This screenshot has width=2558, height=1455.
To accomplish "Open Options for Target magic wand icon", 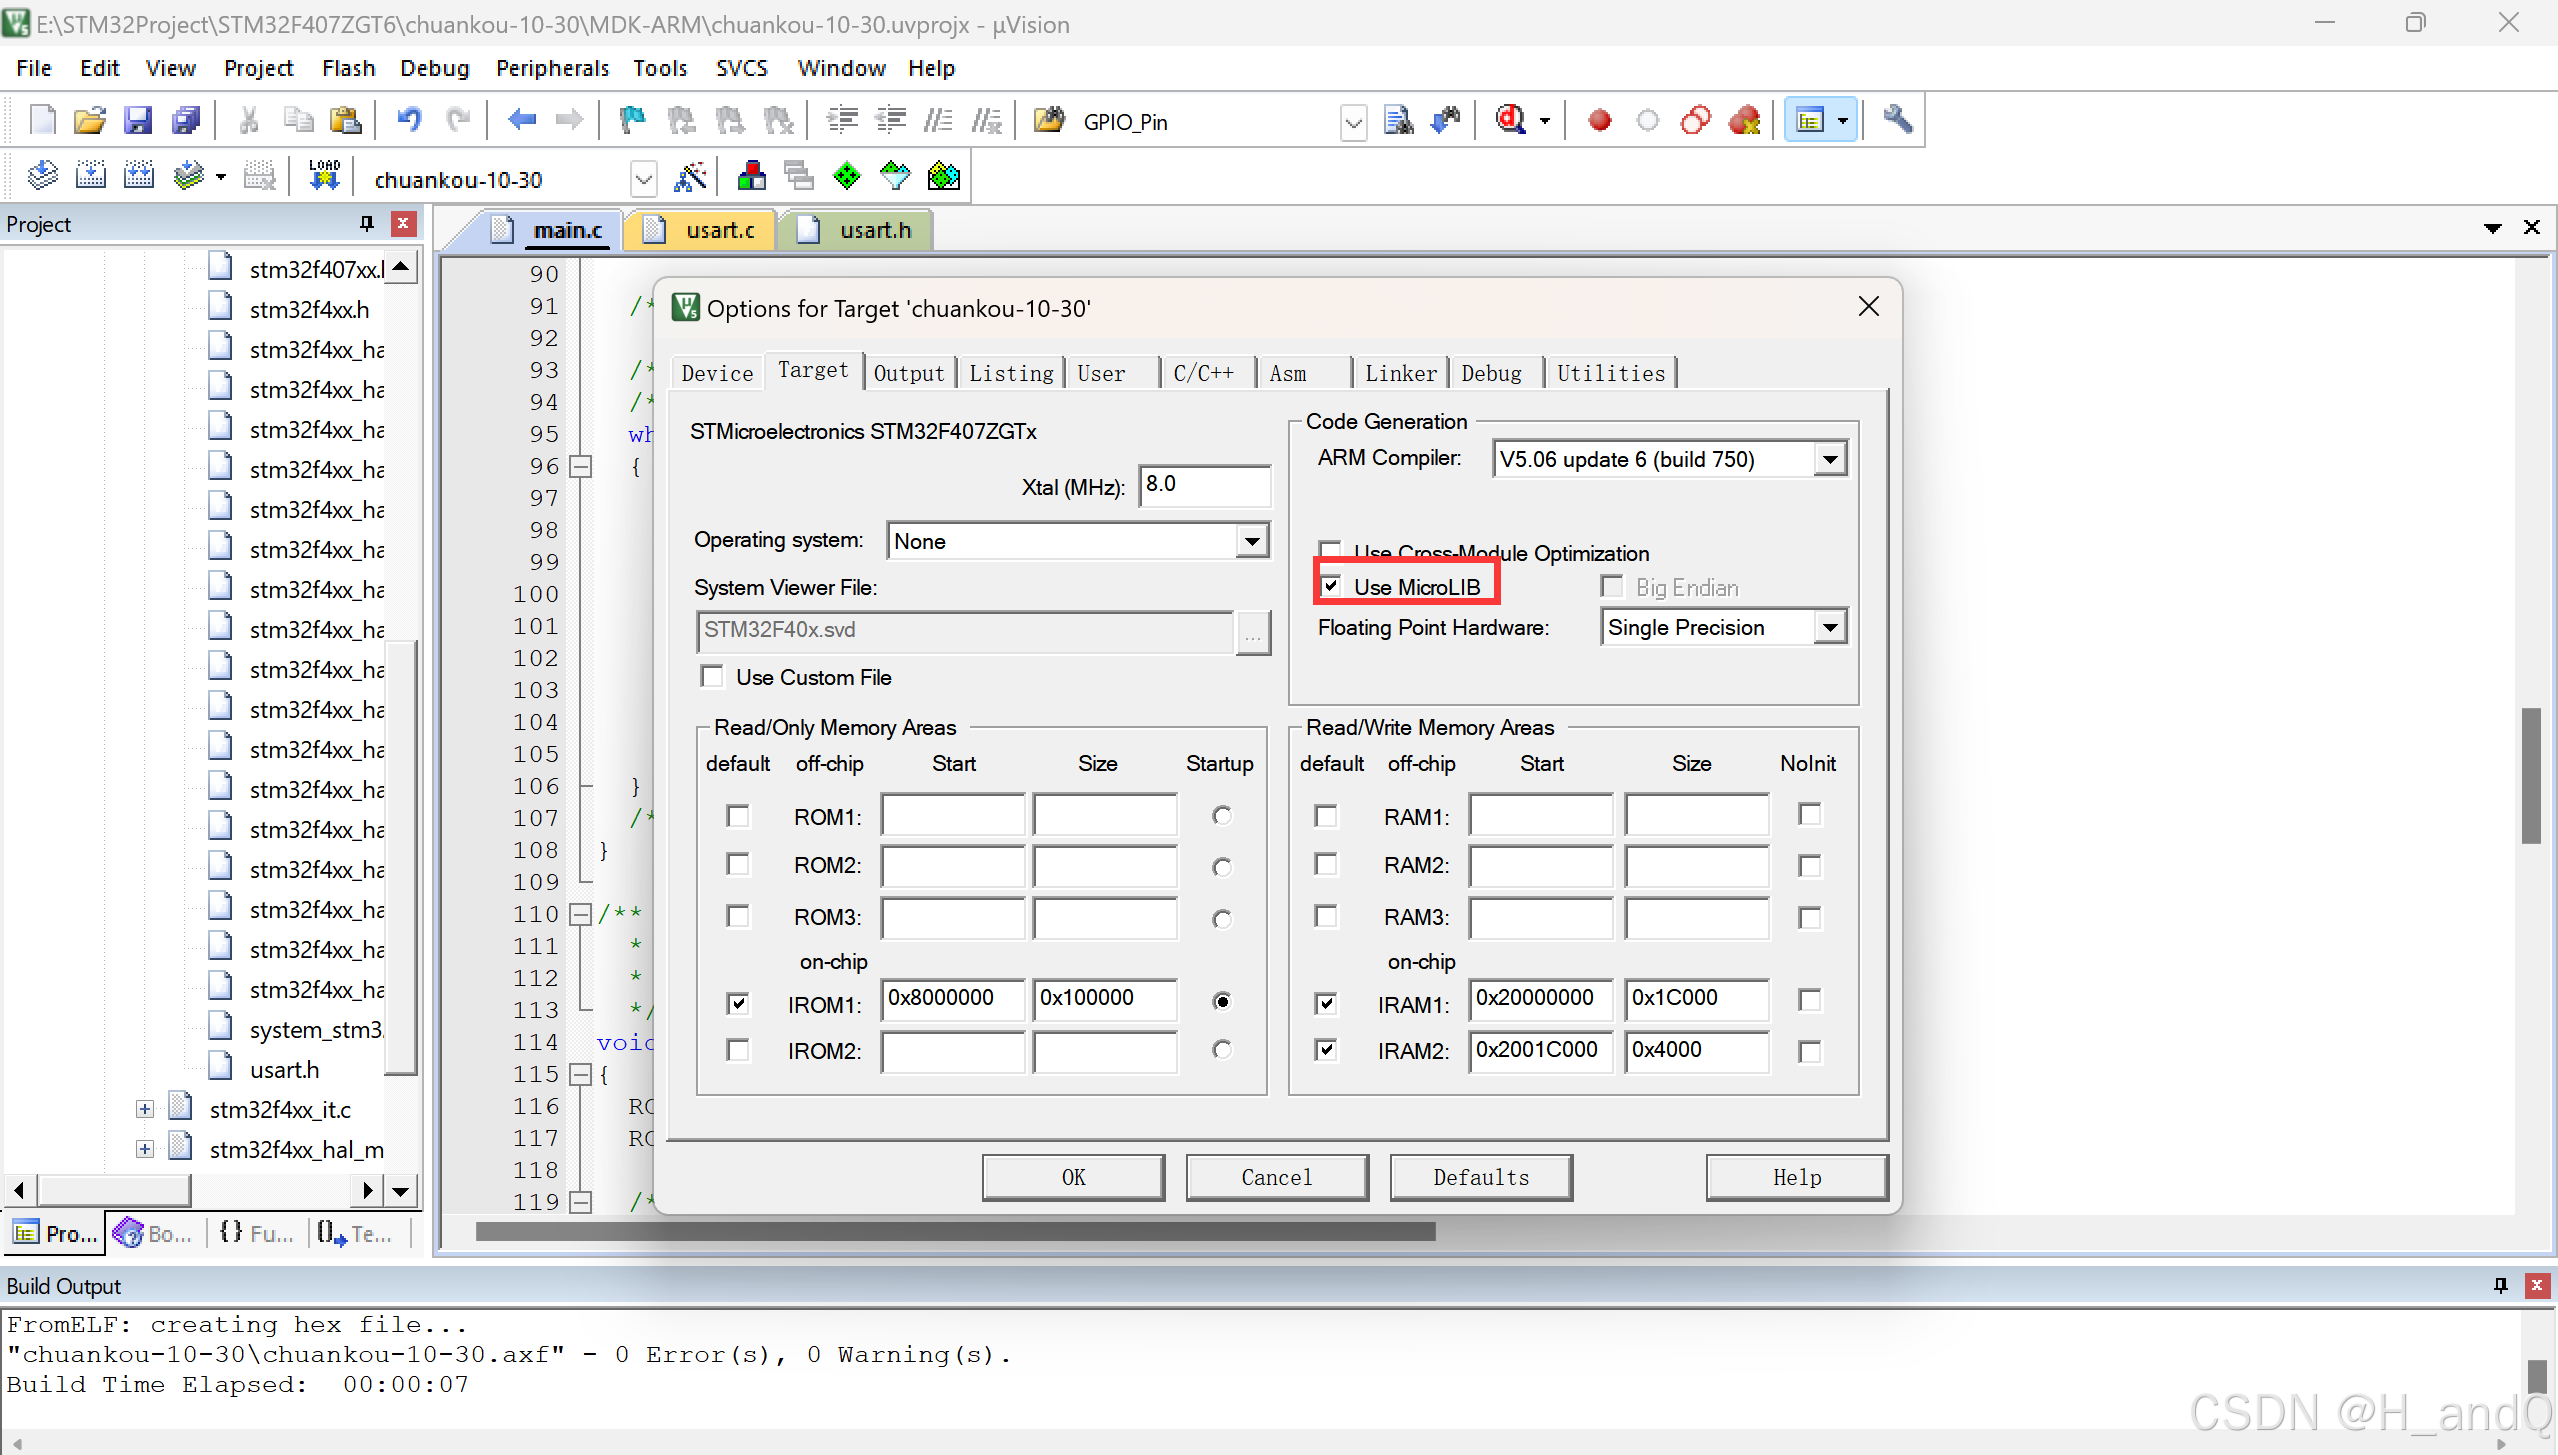I will point(691,177).
